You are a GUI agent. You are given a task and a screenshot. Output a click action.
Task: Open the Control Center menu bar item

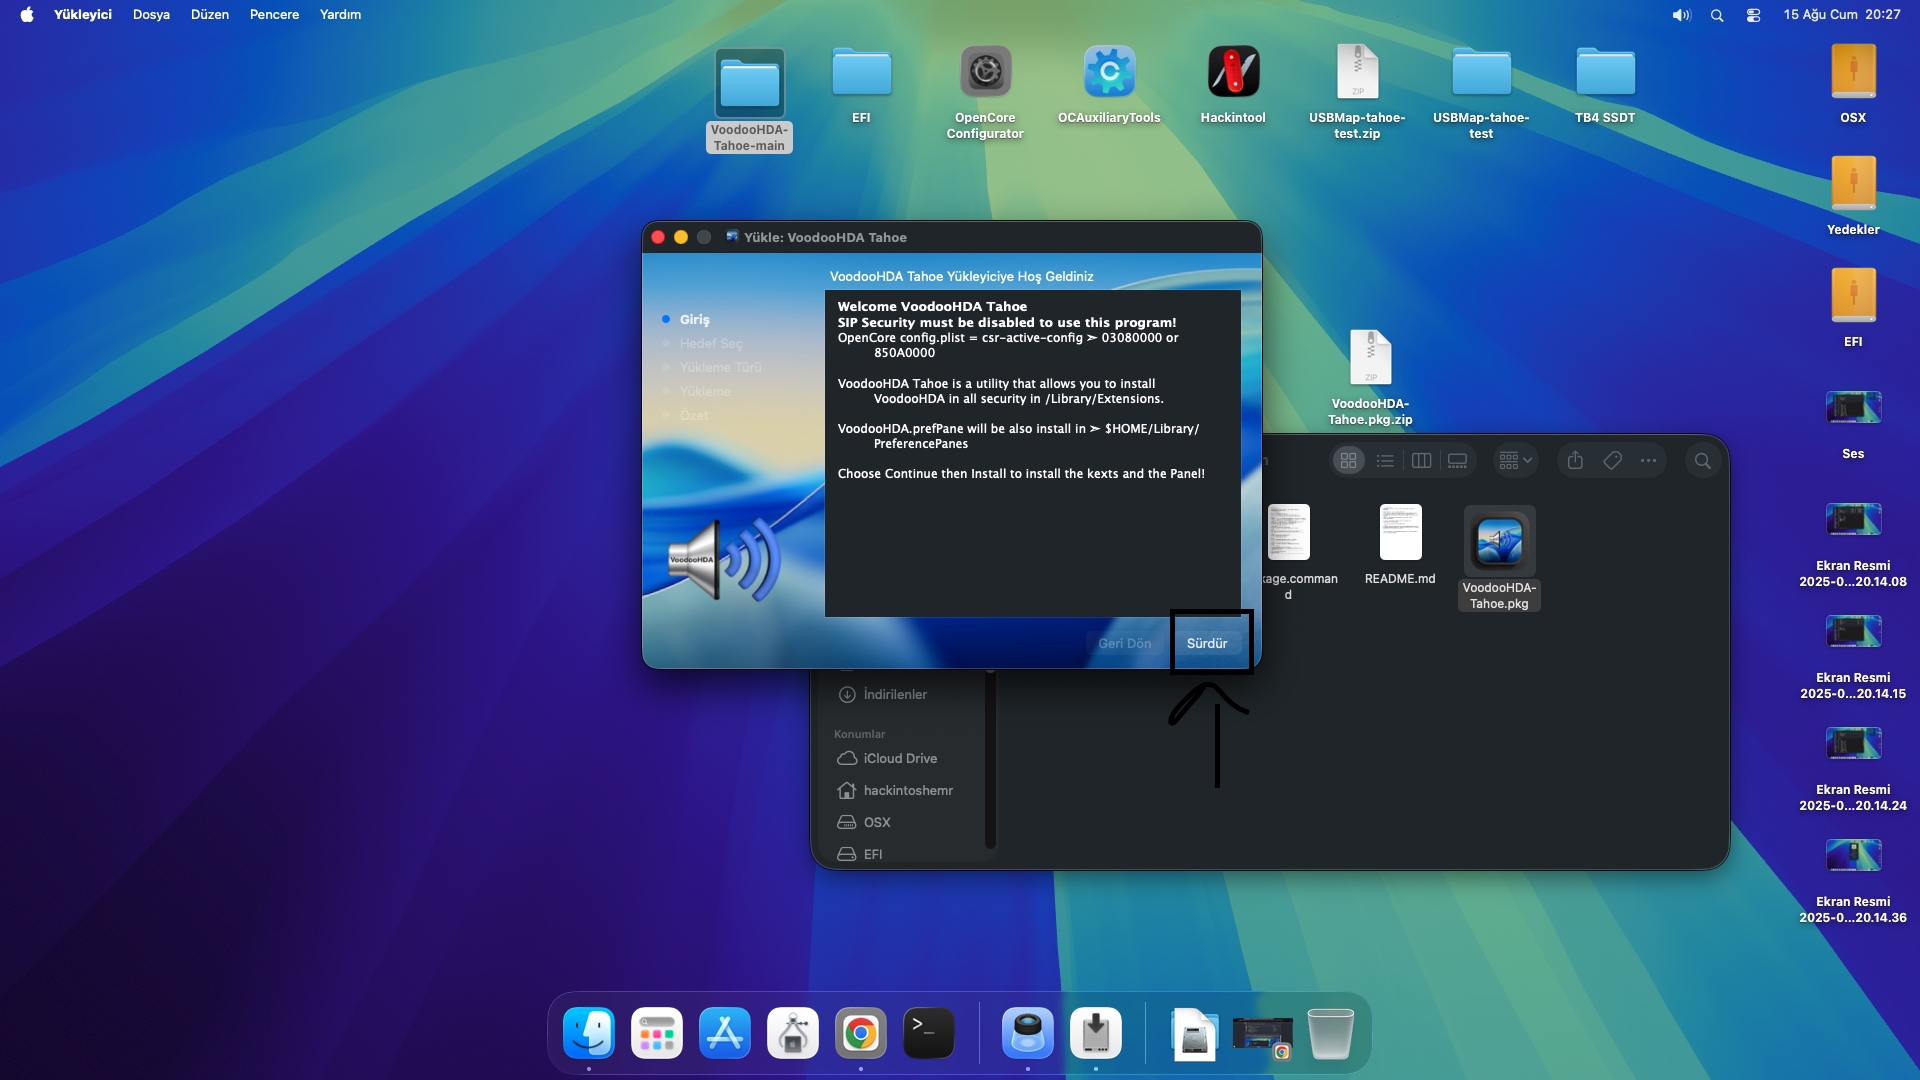(1753, 15)
